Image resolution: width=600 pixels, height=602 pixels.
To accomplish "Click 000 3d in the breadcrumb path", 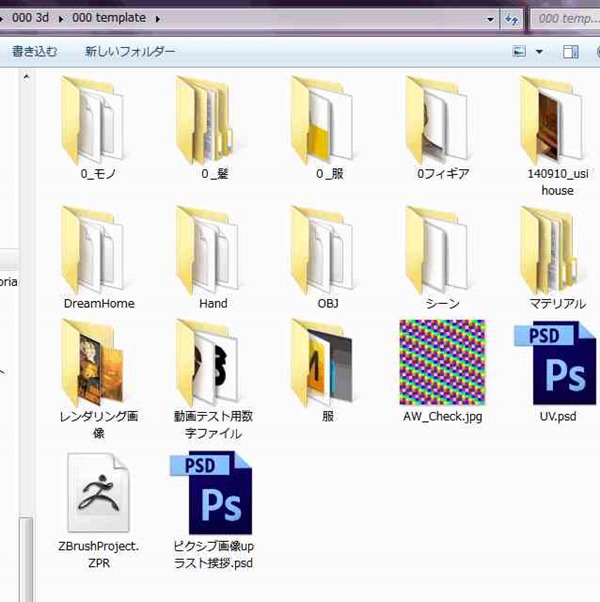I will pyautogui.click(x=30, y=19).
